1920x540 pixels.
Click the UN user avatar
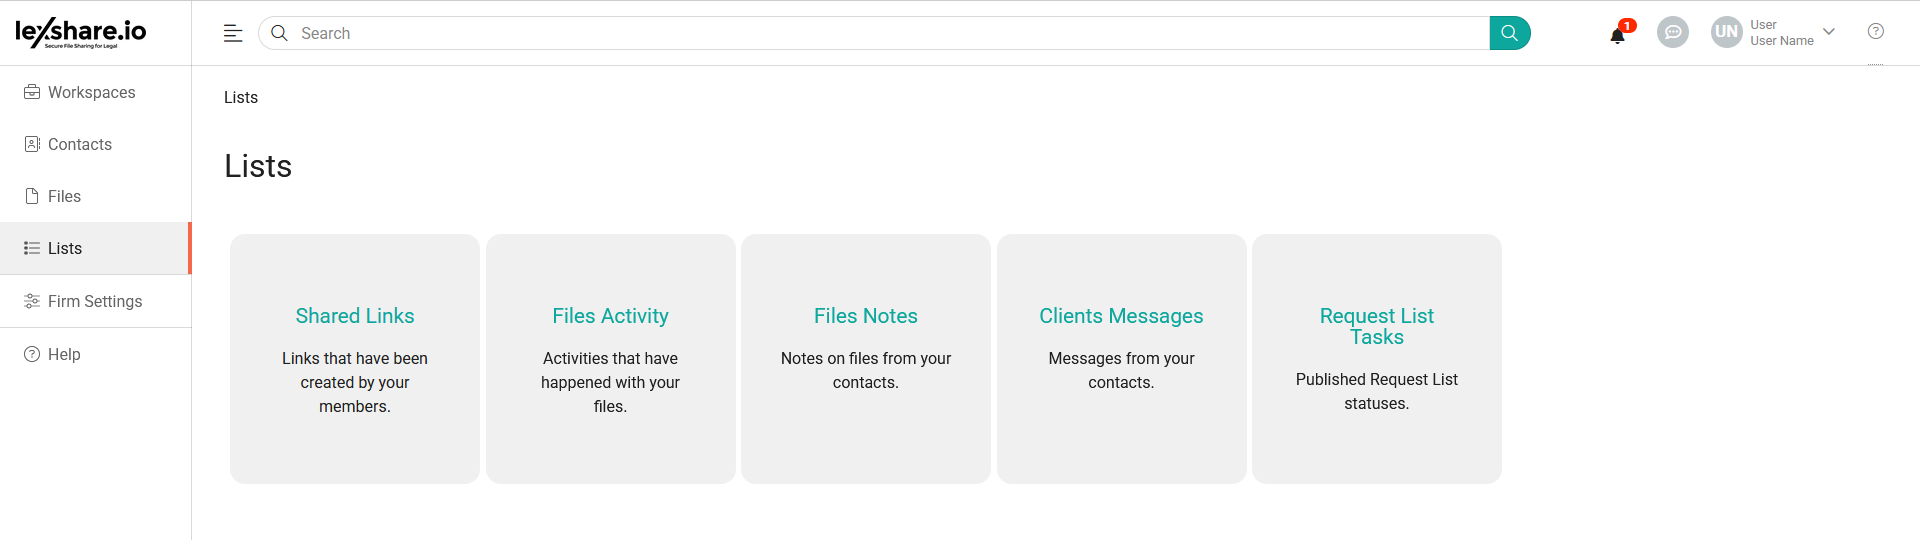click(1726, 32)
